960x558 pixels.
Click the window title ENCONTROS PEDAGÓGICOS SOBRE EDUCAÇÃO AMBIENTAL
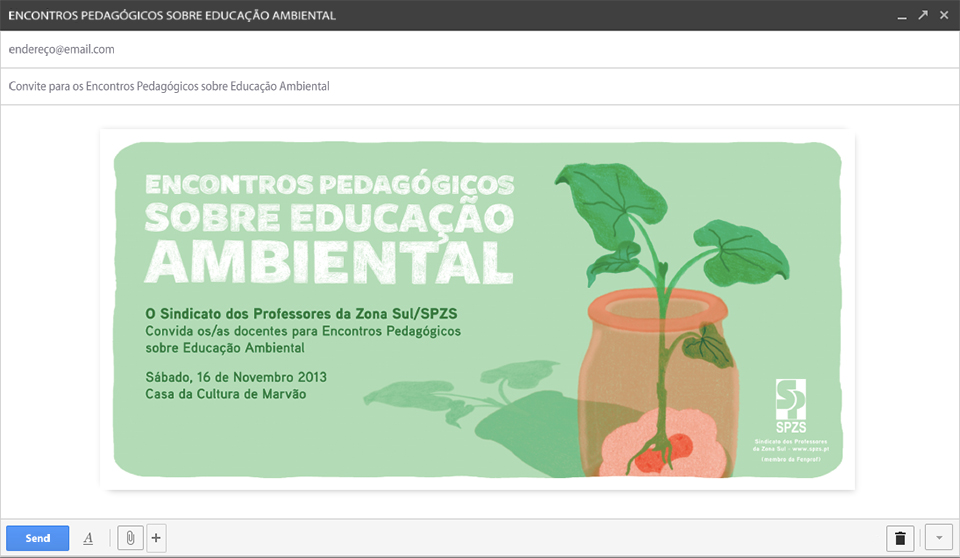click(172, 15)
